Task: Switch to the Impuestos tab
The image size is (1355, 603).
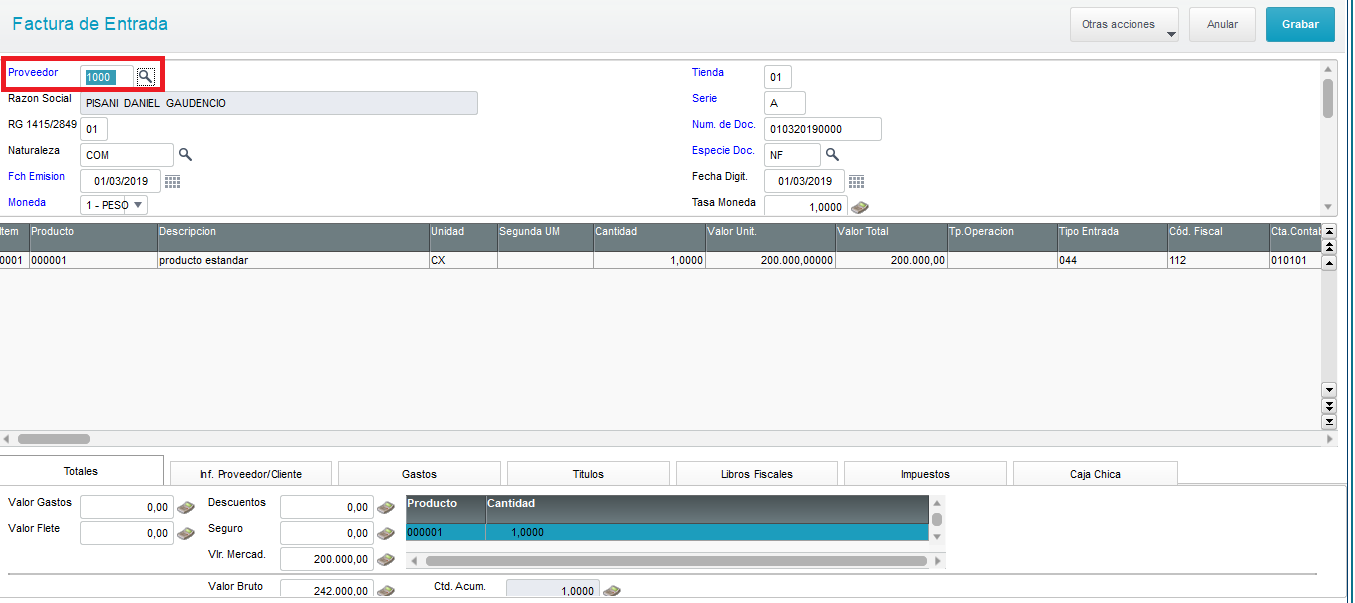Action: (925, 474)
